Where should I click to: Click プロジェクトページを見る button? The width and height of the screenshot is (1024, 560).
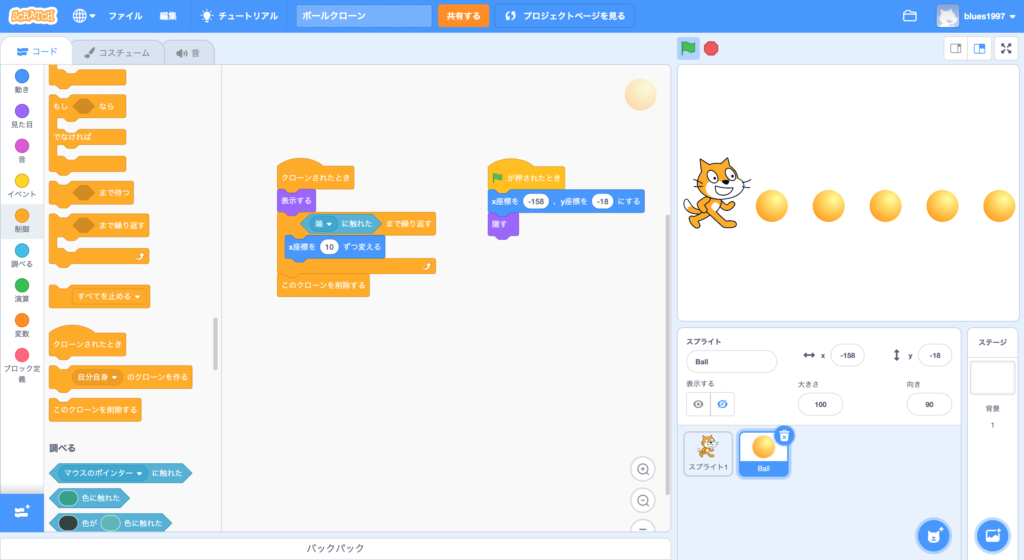click(566, 16)
